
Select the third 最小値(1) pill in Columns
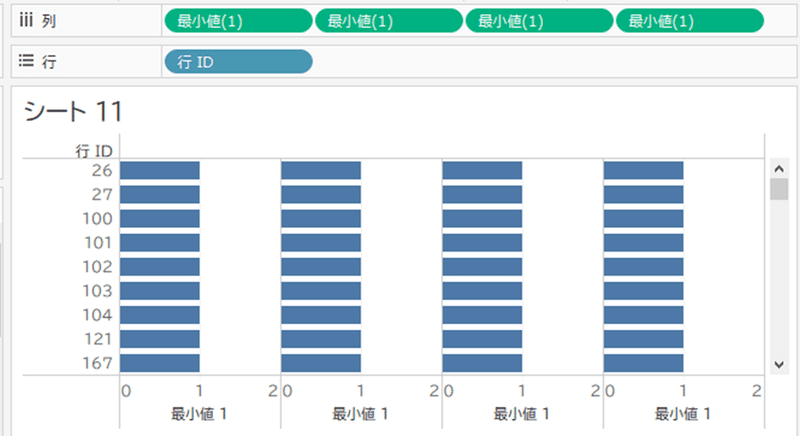click(539, 21)
